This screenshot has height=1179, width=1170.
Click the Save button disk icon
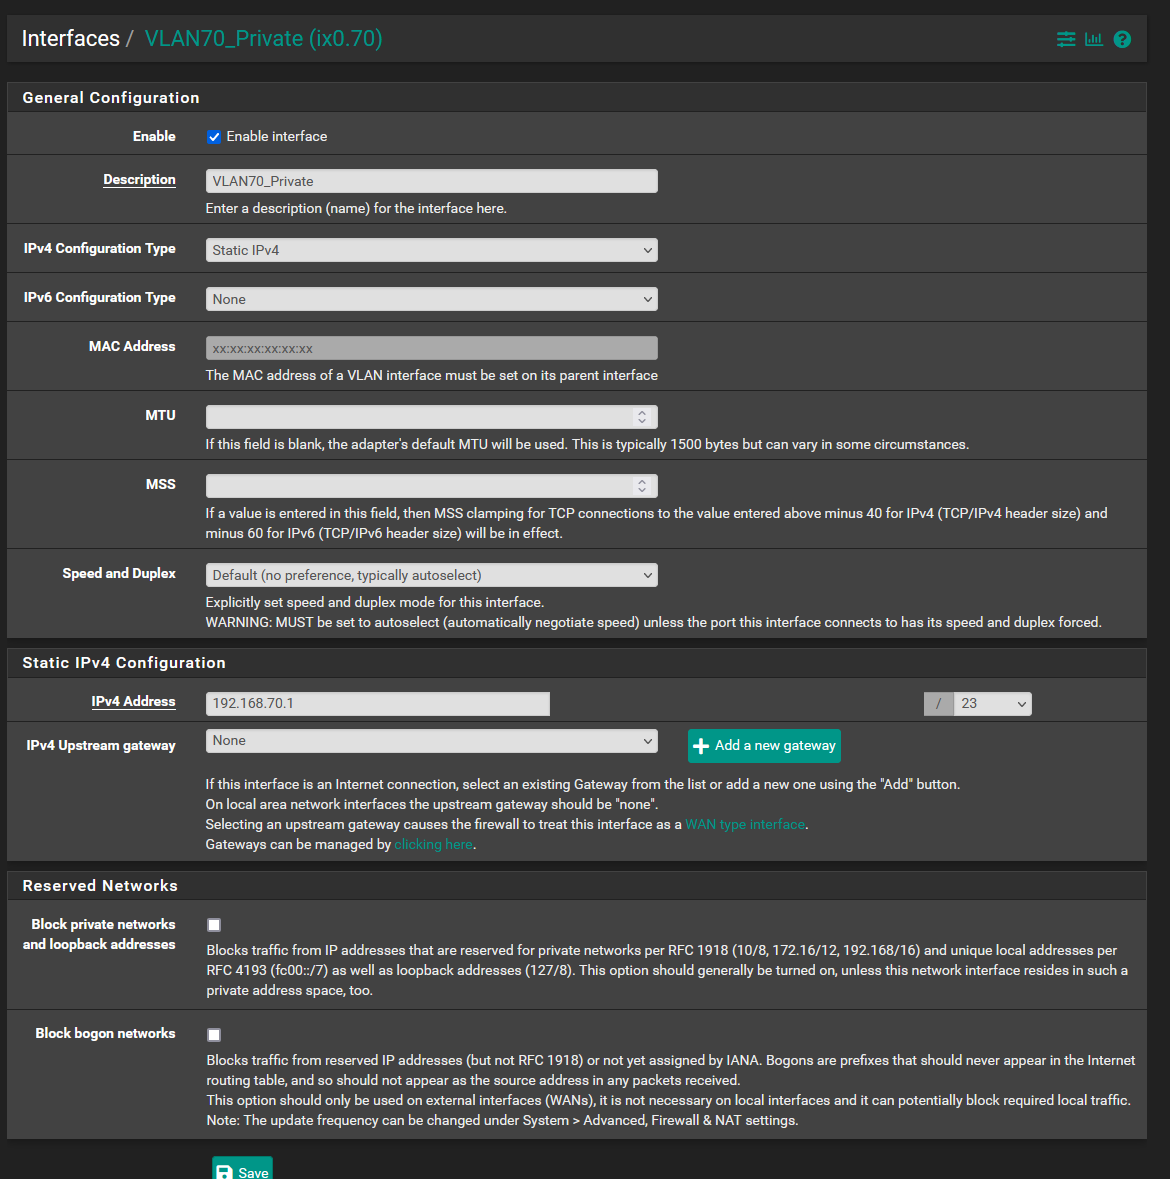click(224, 1171)
